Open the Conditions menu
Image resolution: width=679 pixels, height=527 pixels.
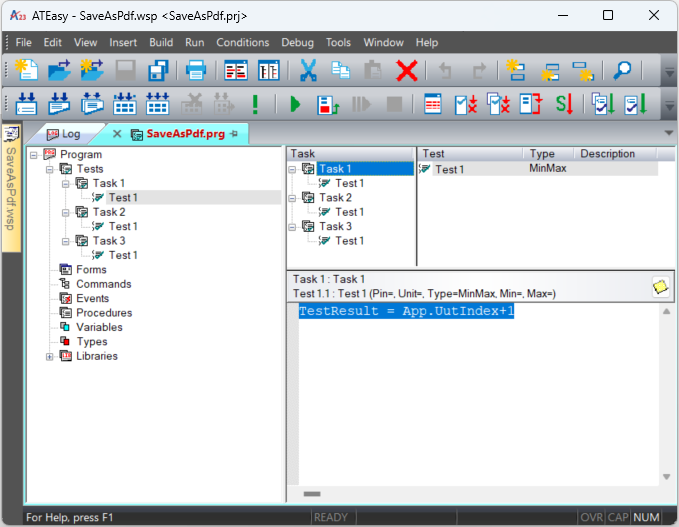tap(242, 42)
